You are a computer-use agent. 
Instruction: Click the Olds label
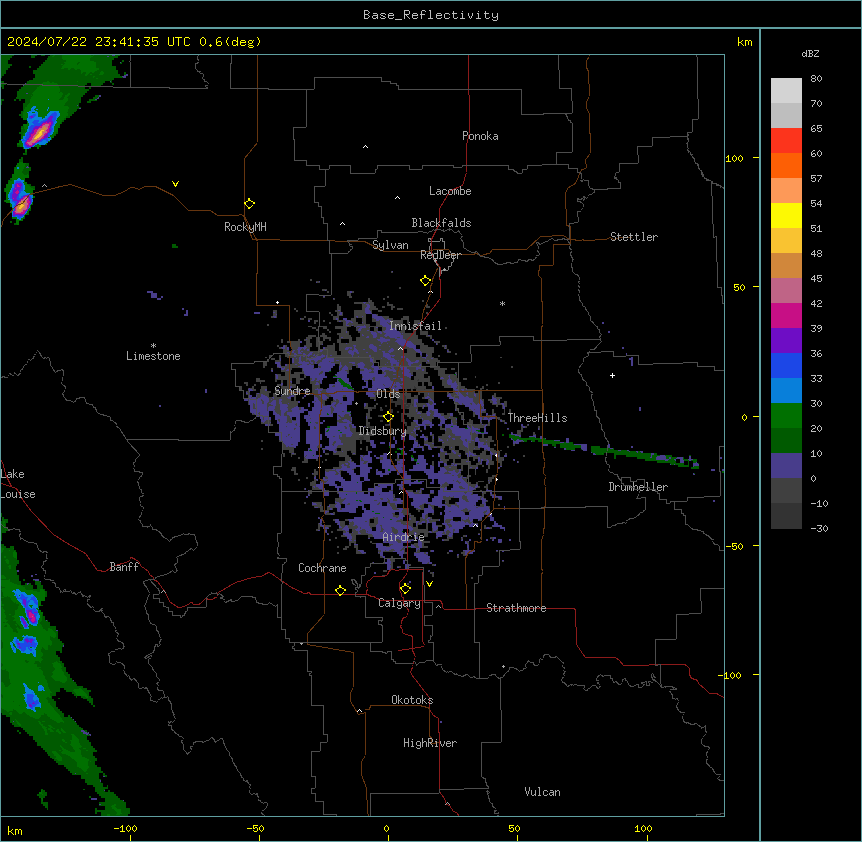click(x=388, y=394)
